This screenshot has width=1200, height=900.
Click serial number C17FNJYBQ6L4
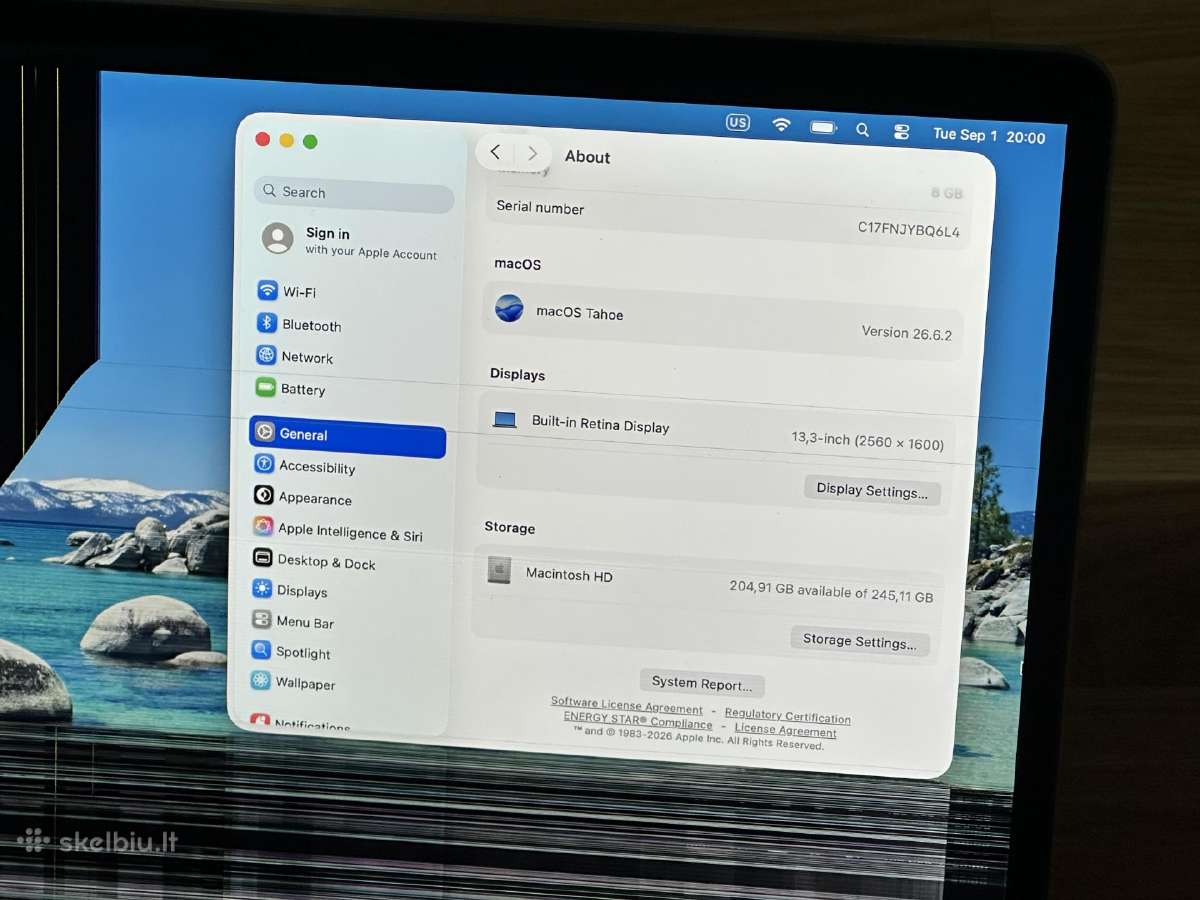click(x=908, y=230)
